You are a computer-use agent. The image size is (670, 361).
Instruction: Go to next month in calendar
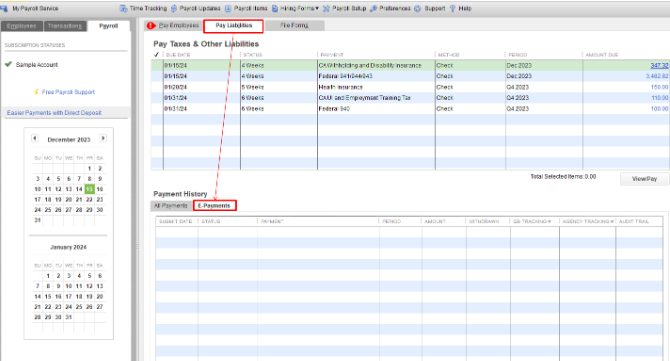(x=103, y=138)
